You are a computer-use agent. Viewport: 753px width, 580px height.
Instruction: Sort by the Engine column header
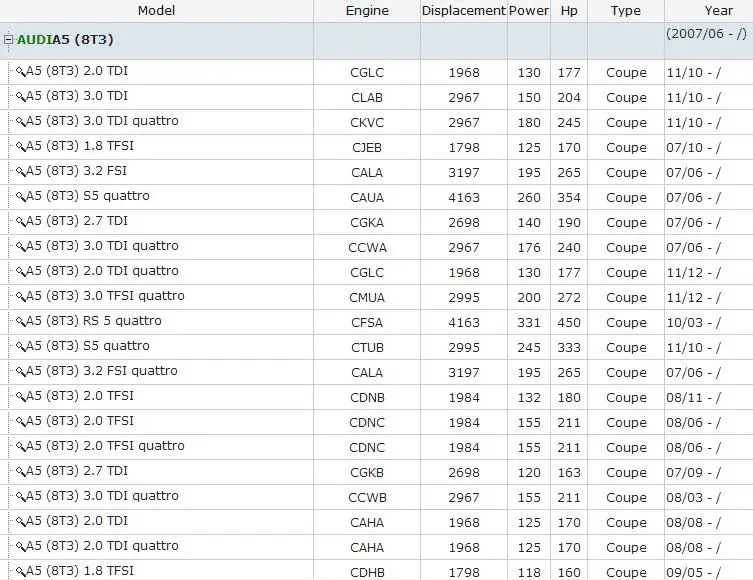pos(367,11)
